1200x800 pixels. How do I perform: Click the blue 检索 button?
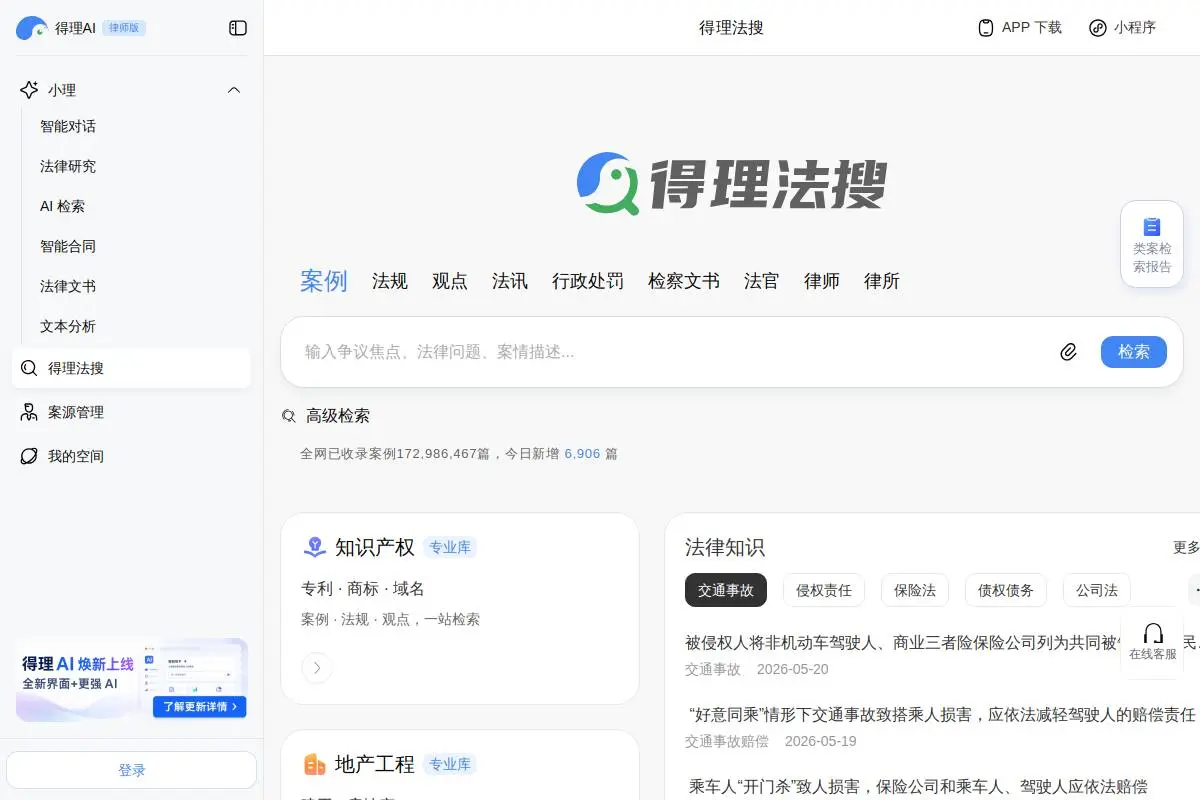[x=1134, y=352]
